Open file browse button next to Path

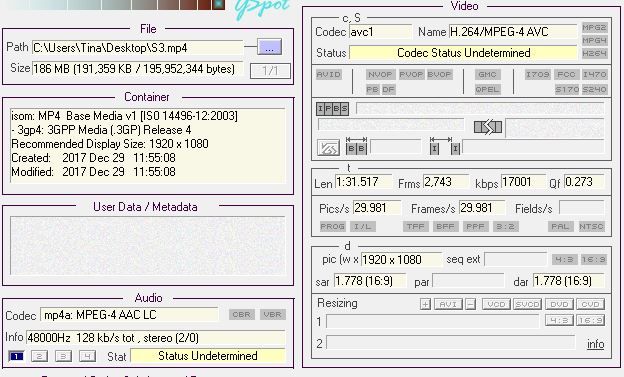click(x=269, y=47)
